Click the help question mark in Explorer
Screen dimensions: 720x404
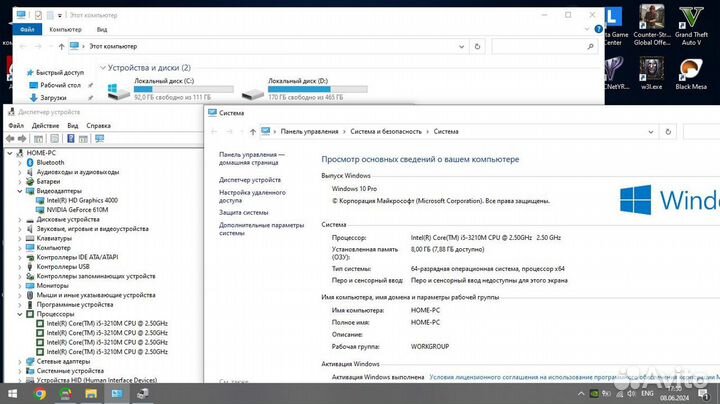(x=598, y=29)
